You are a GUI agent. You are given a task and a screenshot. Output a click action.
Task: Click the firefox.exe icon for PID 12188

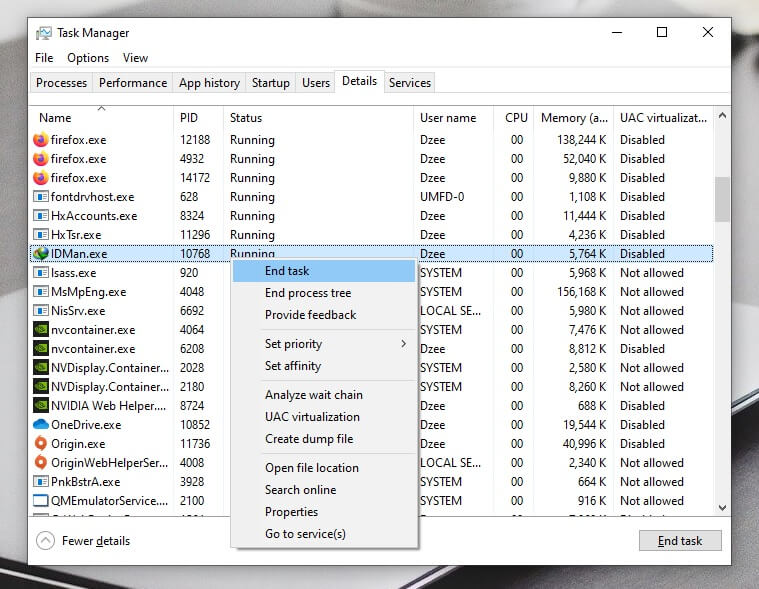coord(41,140)
